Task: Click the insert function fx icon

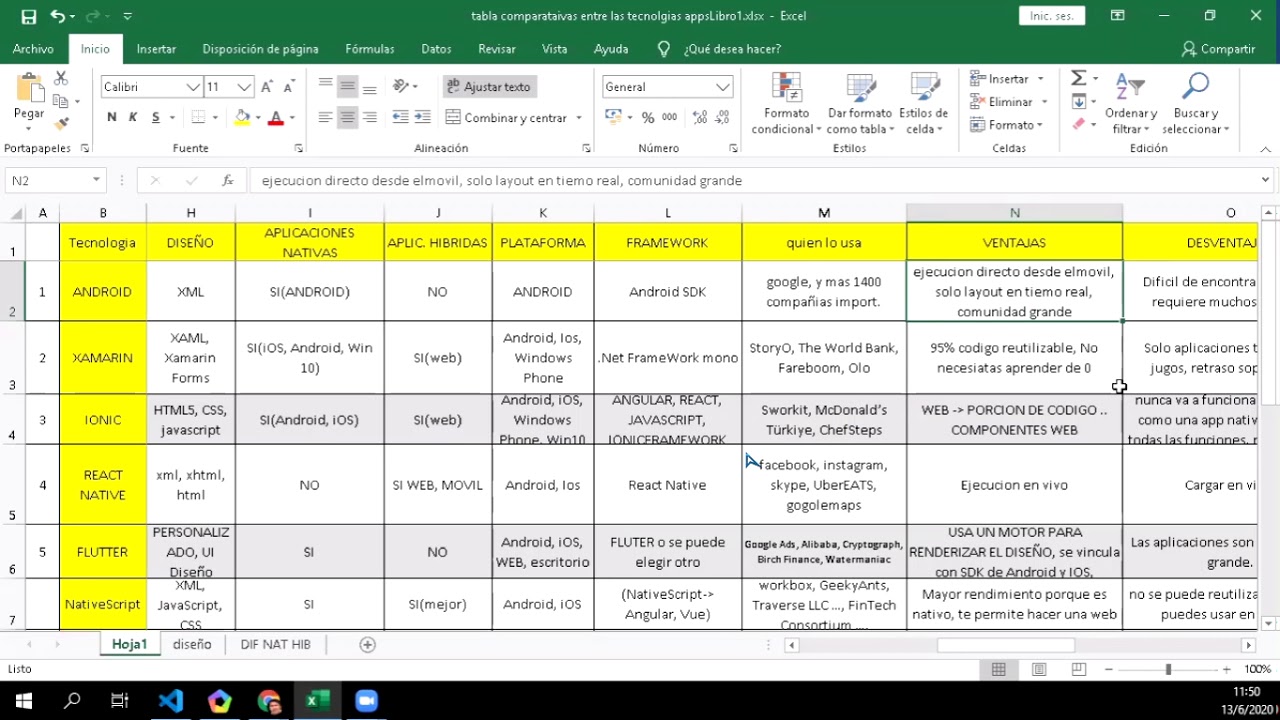Action: coord(228,181)
